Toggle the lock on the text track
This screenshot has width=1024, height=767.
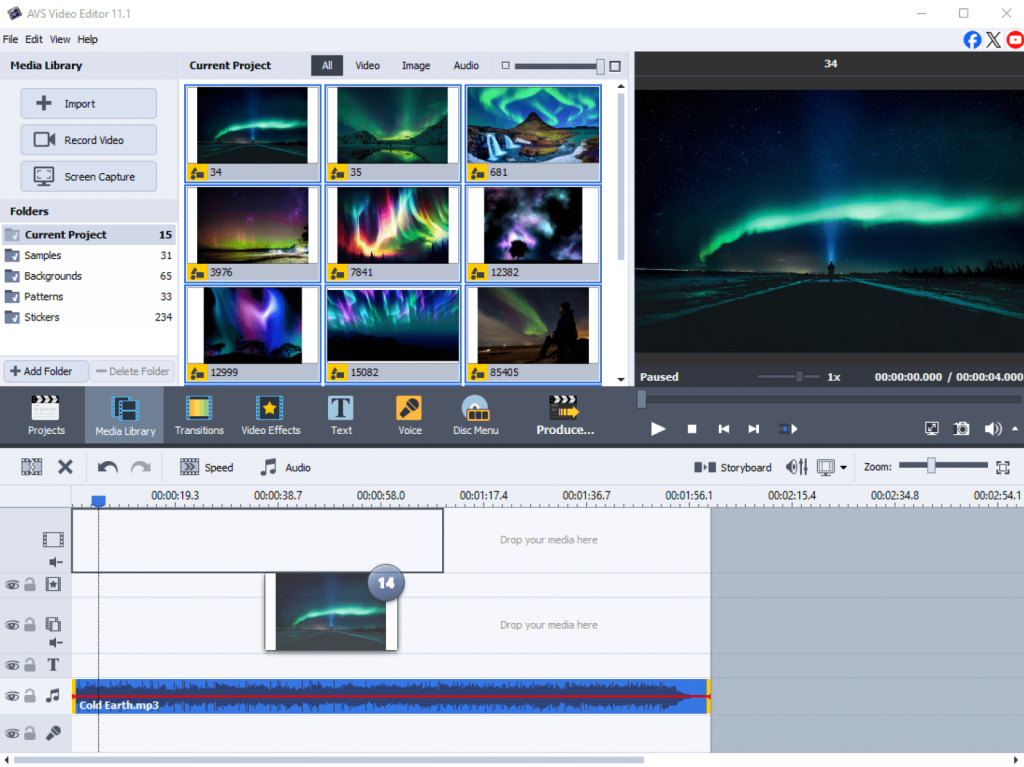pyautogui.click(x=30, y=665)
